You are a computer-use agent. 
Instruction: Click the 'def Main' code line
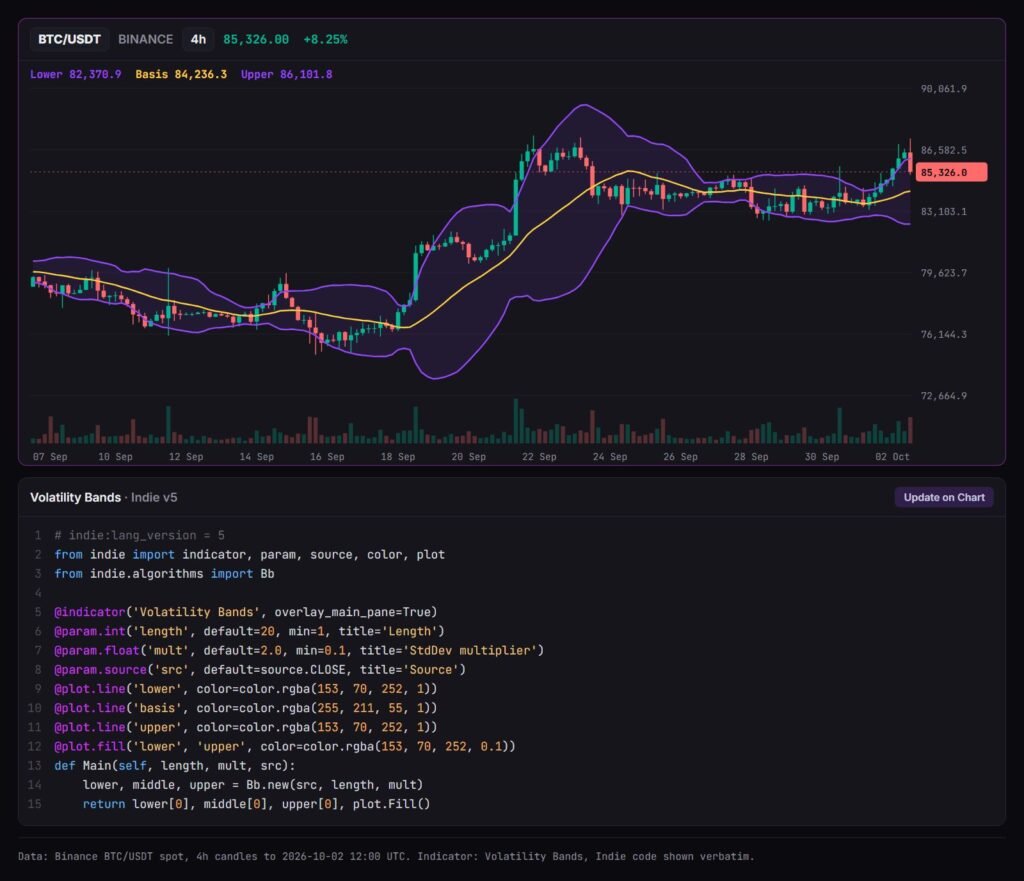[x=174, y=765]
